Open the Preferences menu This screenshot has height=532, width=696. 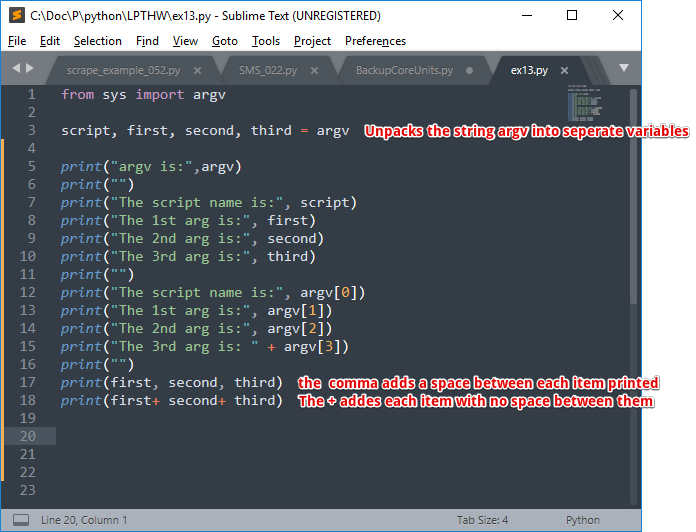tap(375, 41)
